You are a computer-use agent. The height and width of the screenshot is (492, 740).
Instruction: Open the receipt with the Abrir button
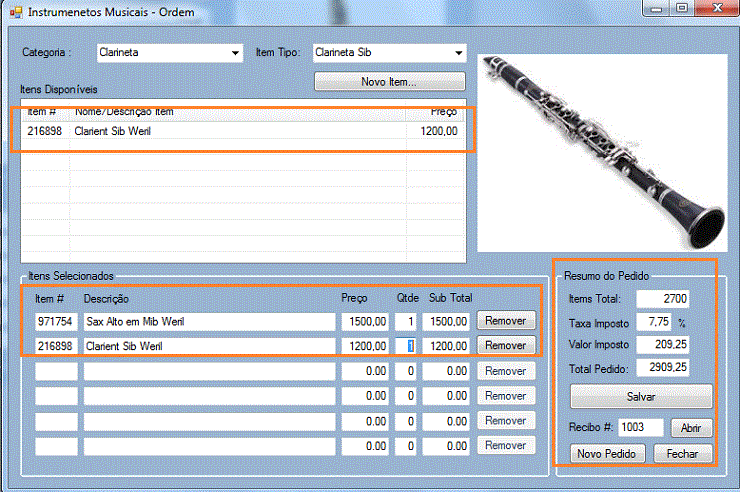(691, 428)
